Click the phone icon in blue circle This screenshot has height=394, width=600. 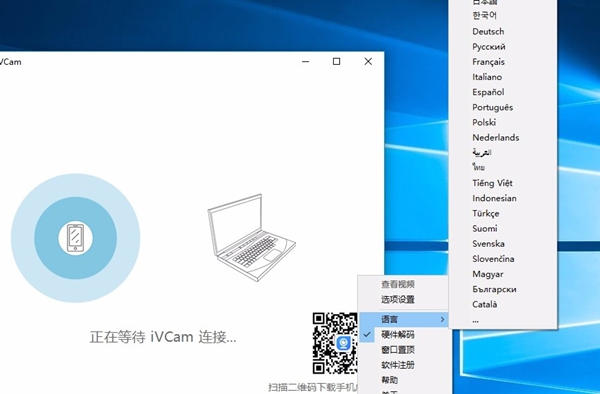[75, 238]
